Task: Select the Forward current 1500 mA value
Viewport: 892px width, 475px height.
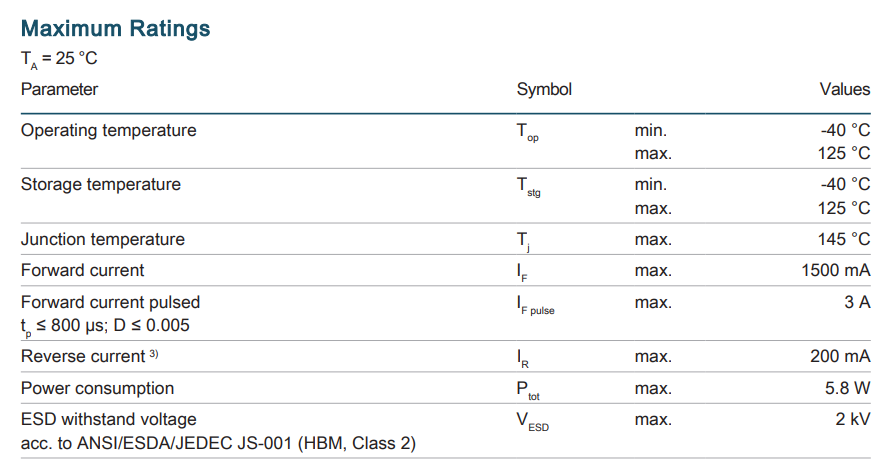Action: click(835, 270)
